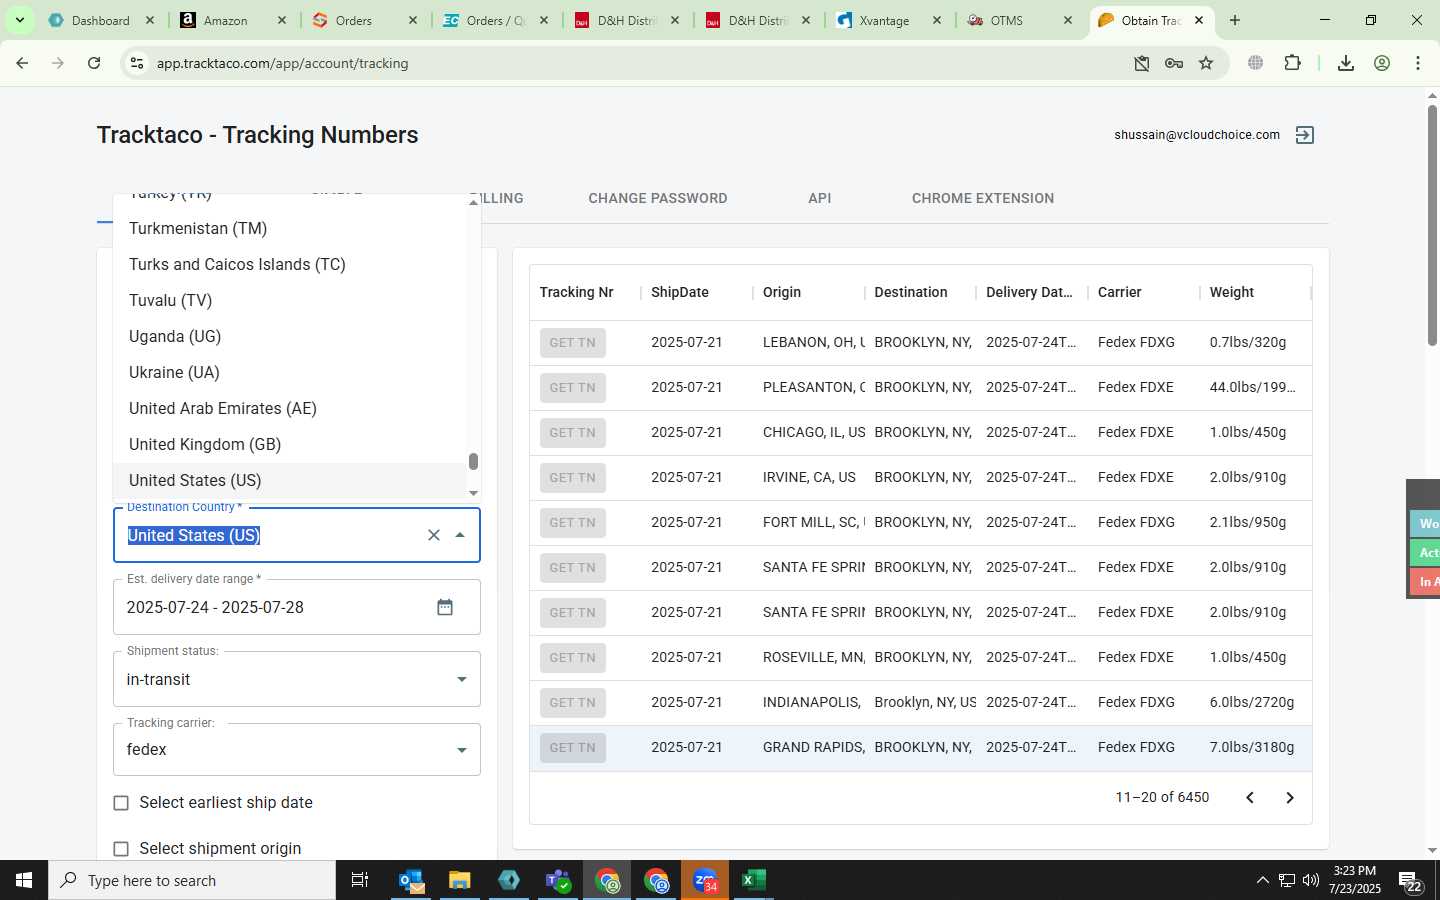The image size is (1440, 900).
Task: Pick Turkmenistan (TM) from country list
Action: point(290,229)
